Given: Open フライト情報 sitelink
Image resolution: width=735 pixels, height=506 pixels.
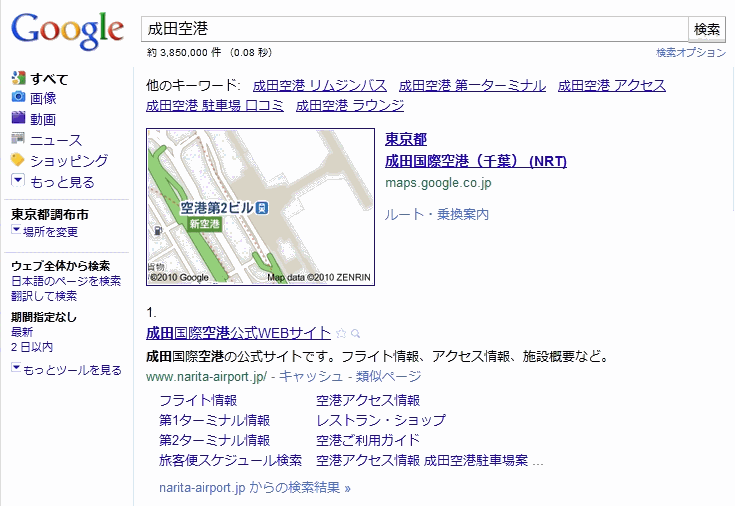Looking at the screenshot, I should point(198,400).
